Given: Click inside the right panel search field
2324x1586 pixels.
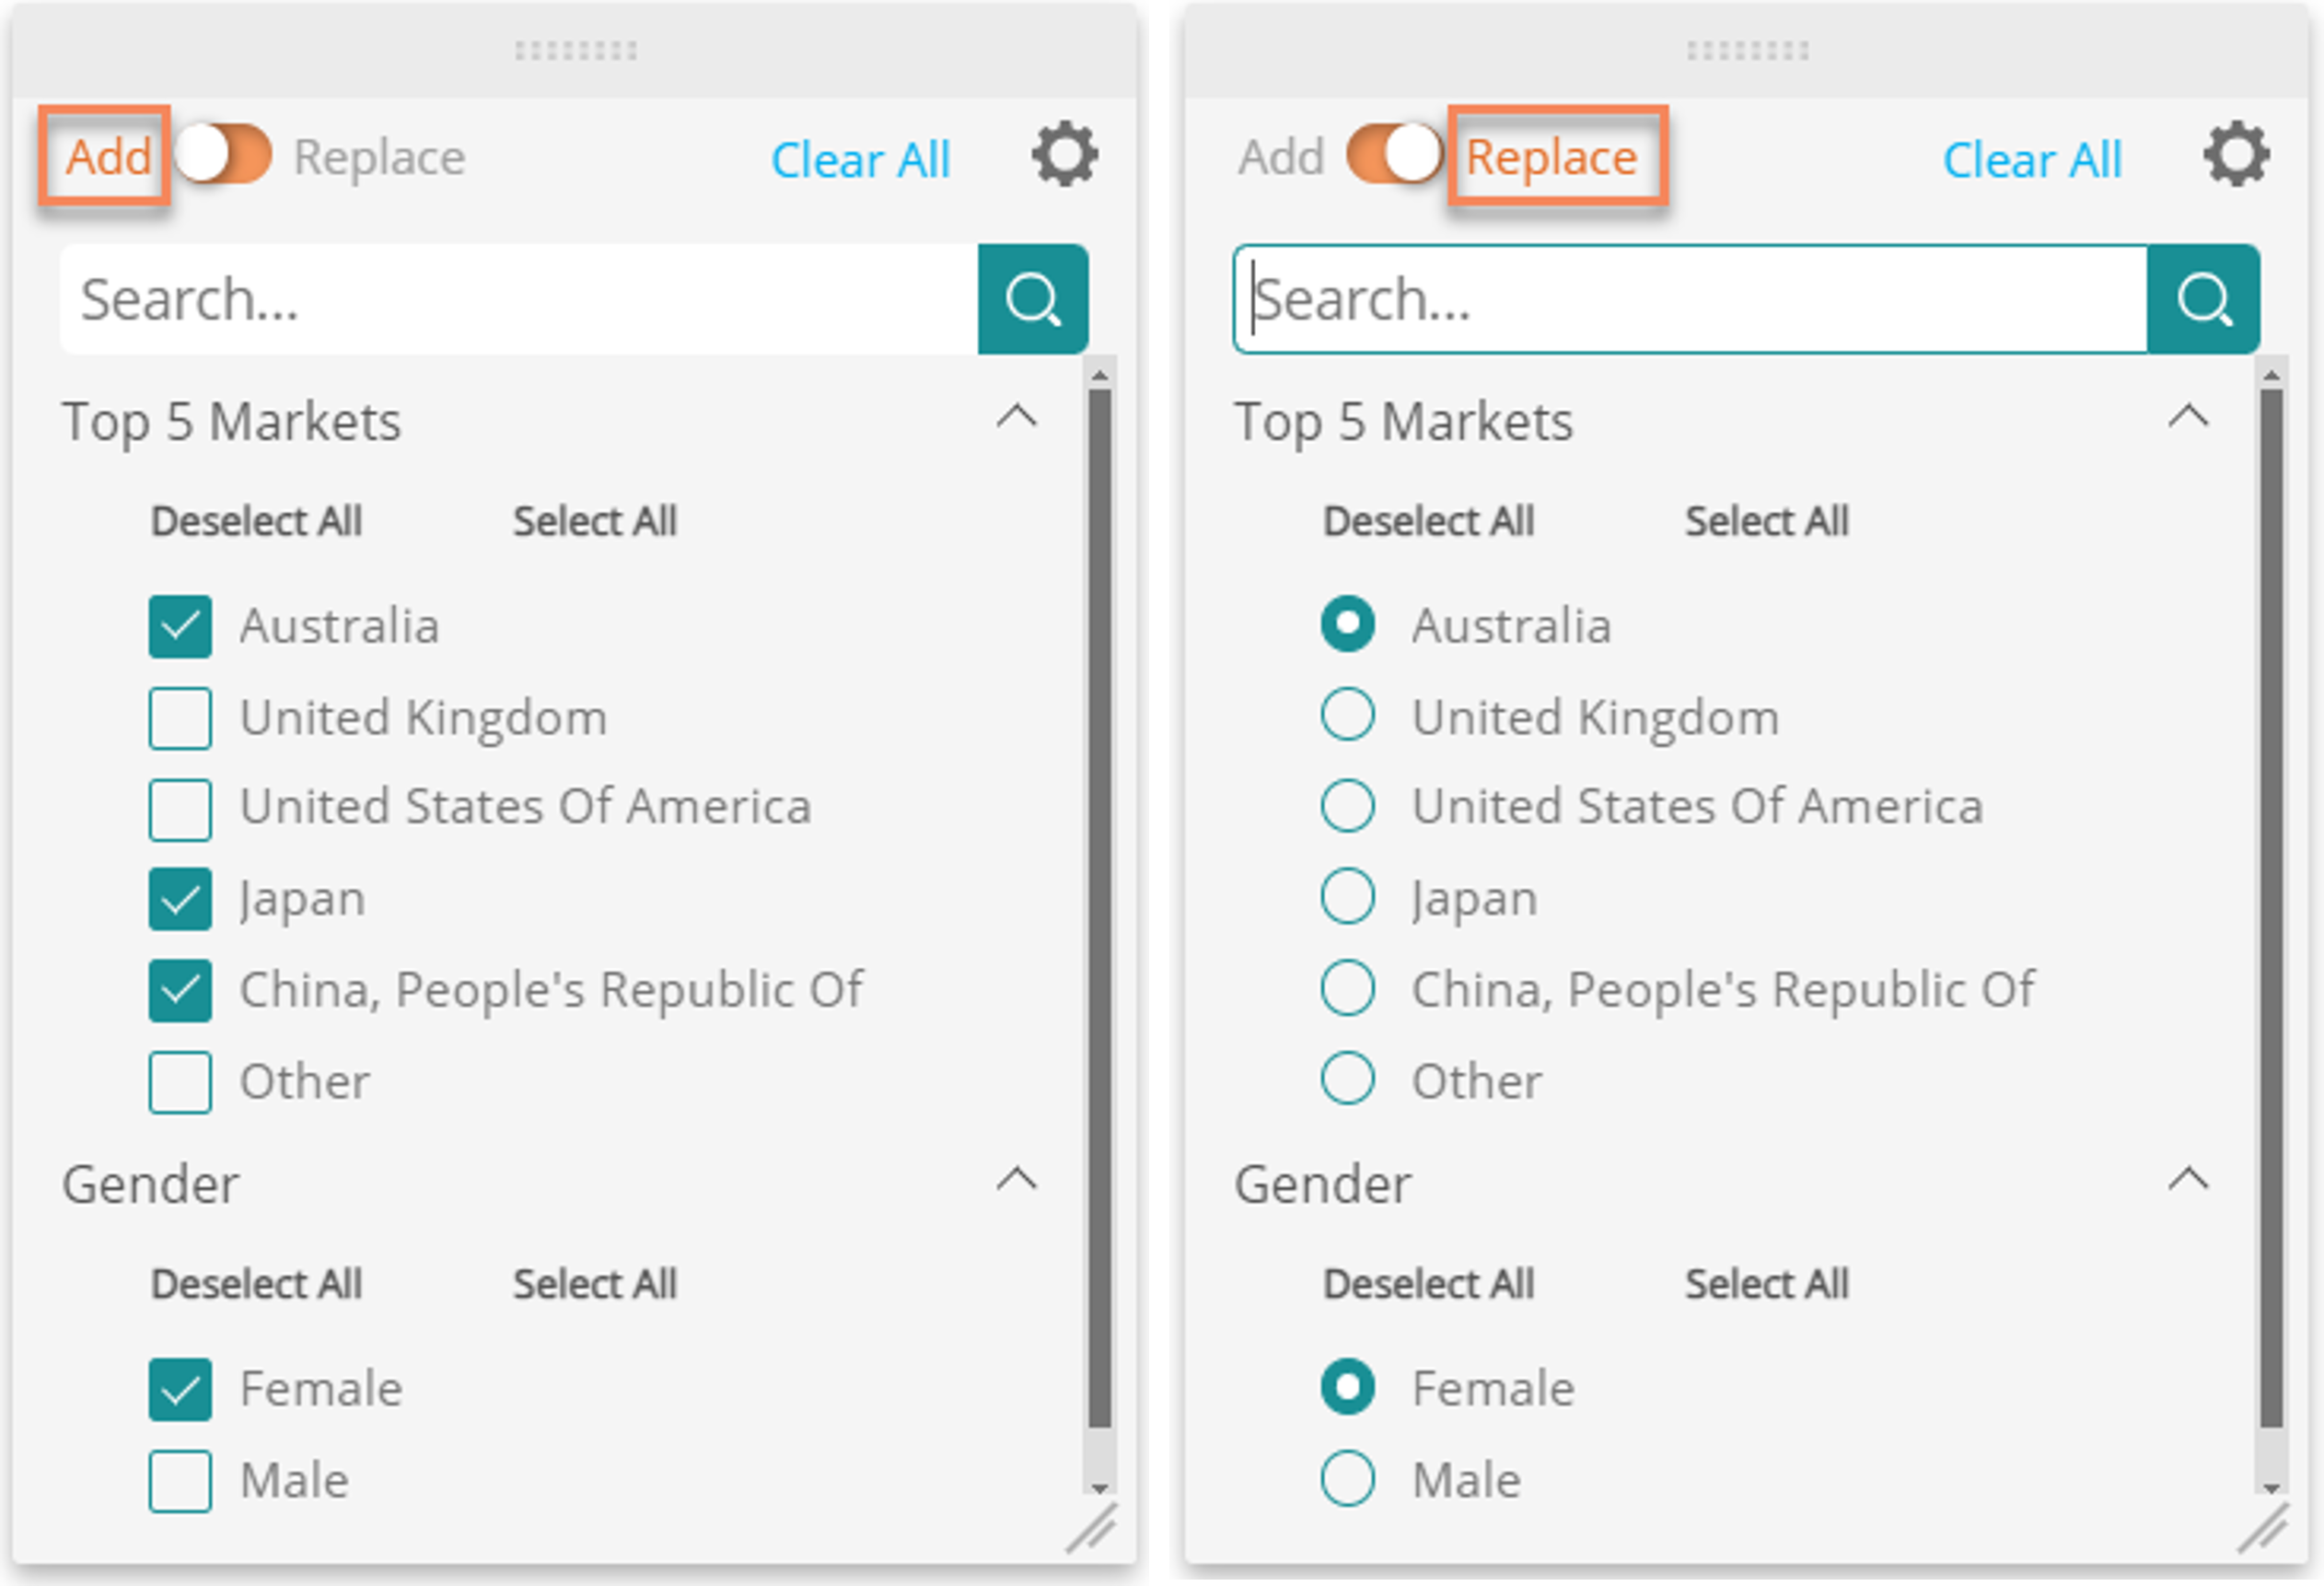Looking at the screenshot, I should point(1700,298).
